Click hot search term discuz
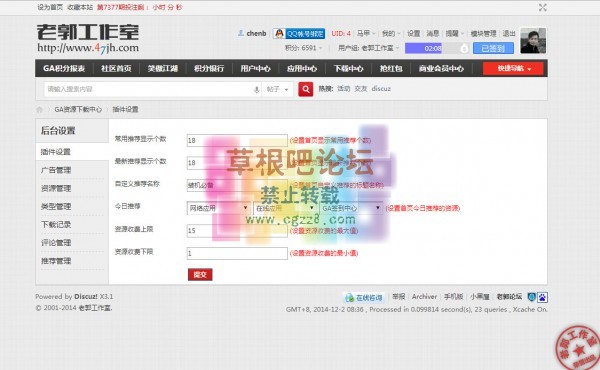 tap(381, 89)
